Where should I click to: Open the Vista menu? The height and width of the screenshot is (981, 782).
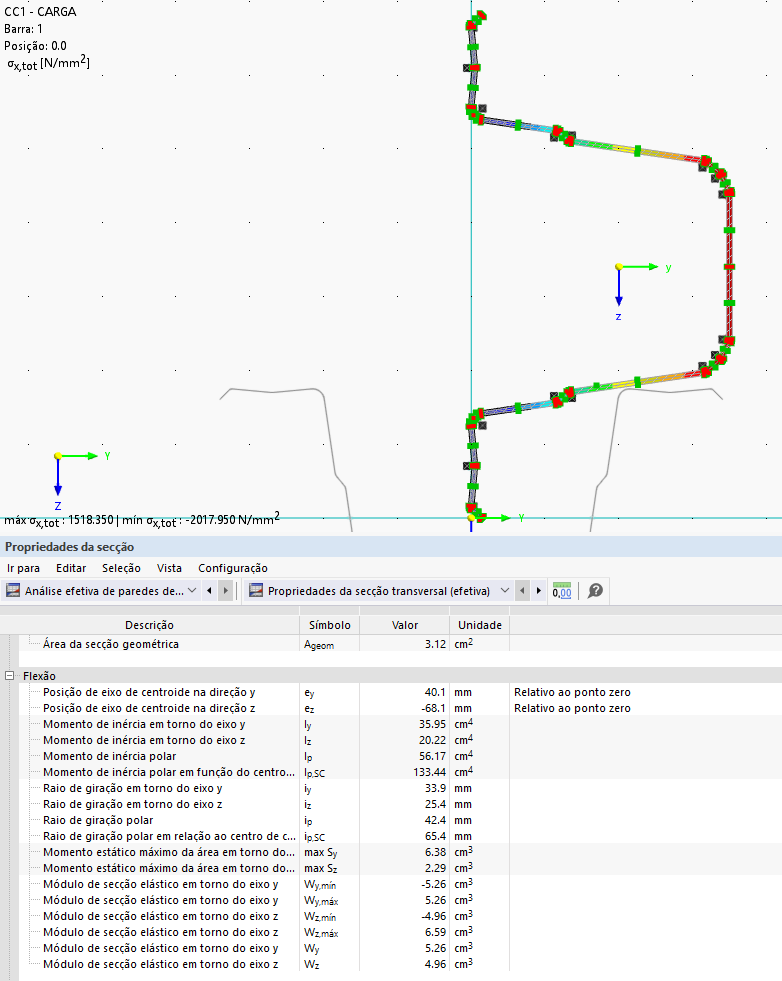(x=169, y=568)
